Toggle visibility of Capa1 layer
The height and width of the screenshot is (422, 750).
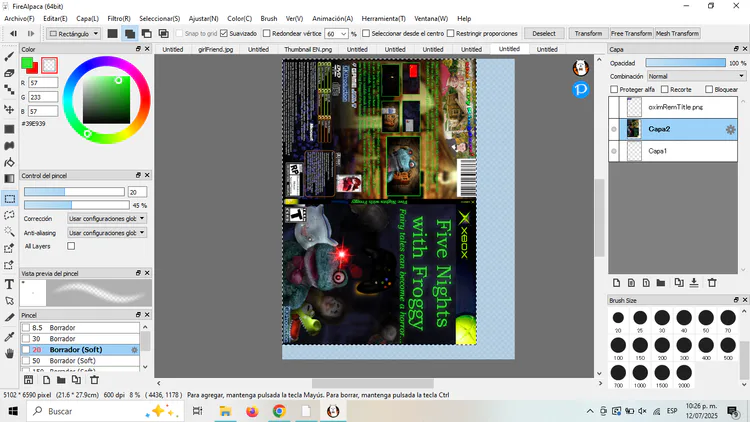click(x=614, y=151)
